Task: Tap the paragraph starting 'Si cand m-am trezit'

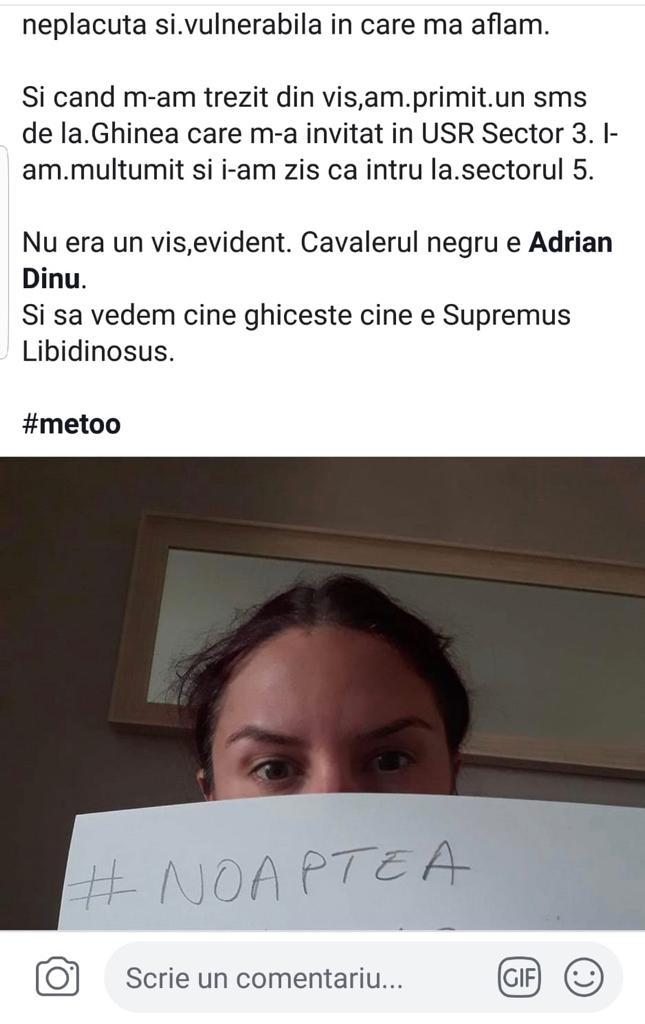Action: click(x=320, y=133)
